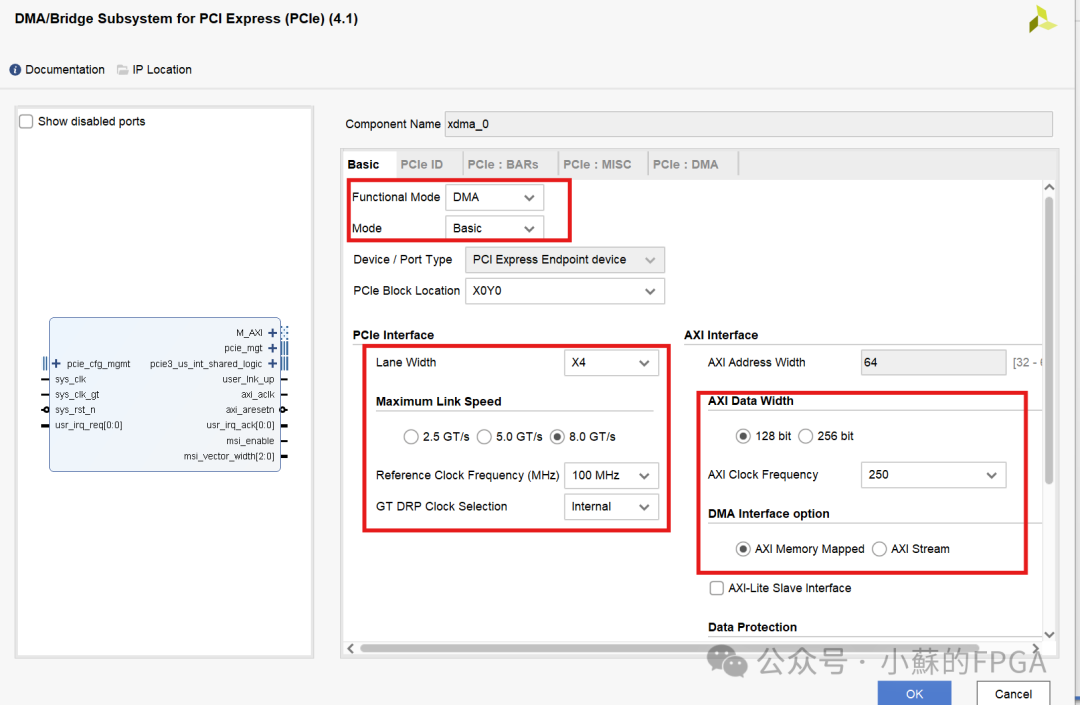Click the msi_enable port label
Image resolution: width=1080 pixels, height=705 pixels.
click(x=250, y=441)
